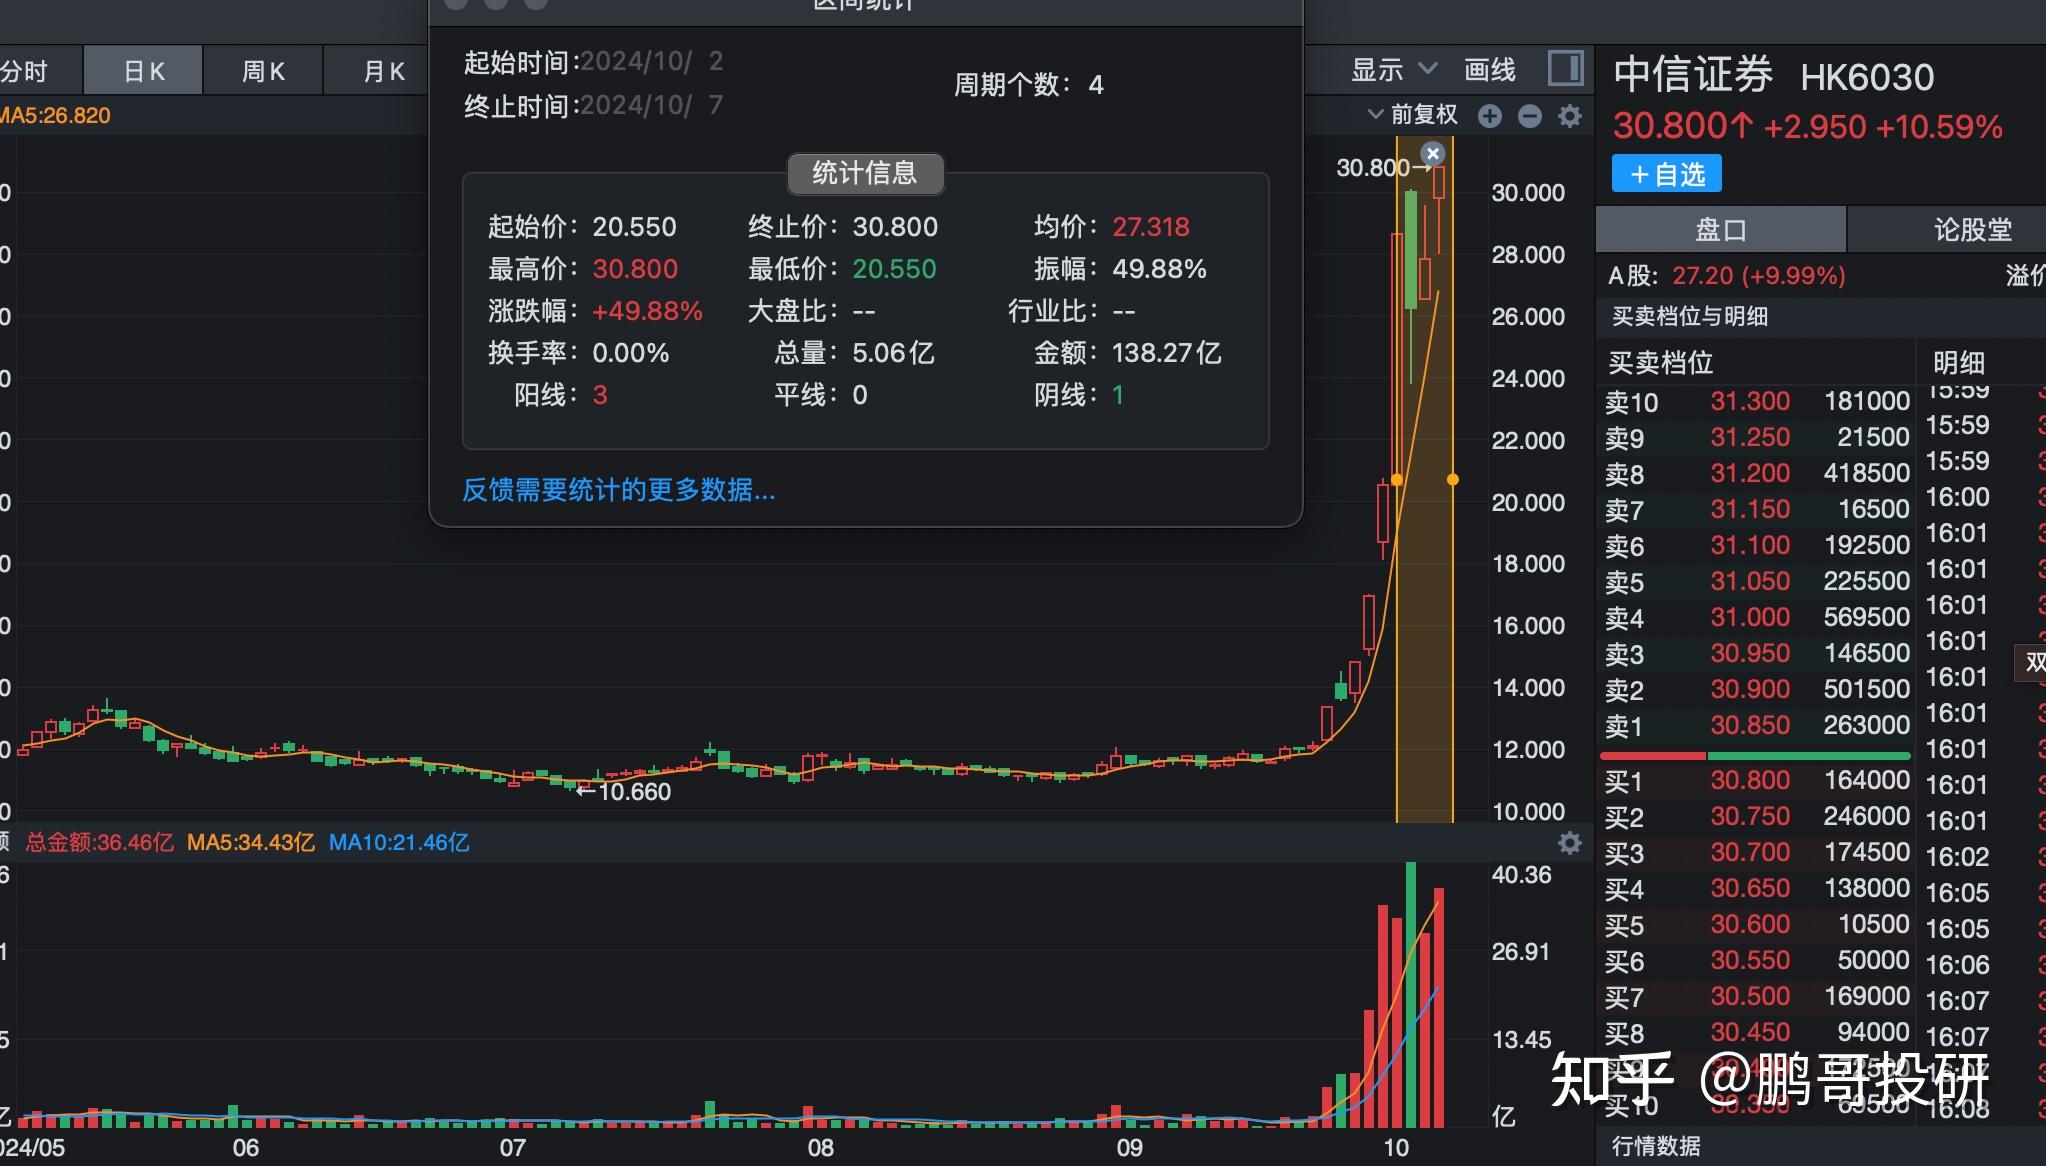This screenshot has width=2046, height=1166.
Task: Select the 卖2 ask price 30.900
Action: (x=1750, y=690)
